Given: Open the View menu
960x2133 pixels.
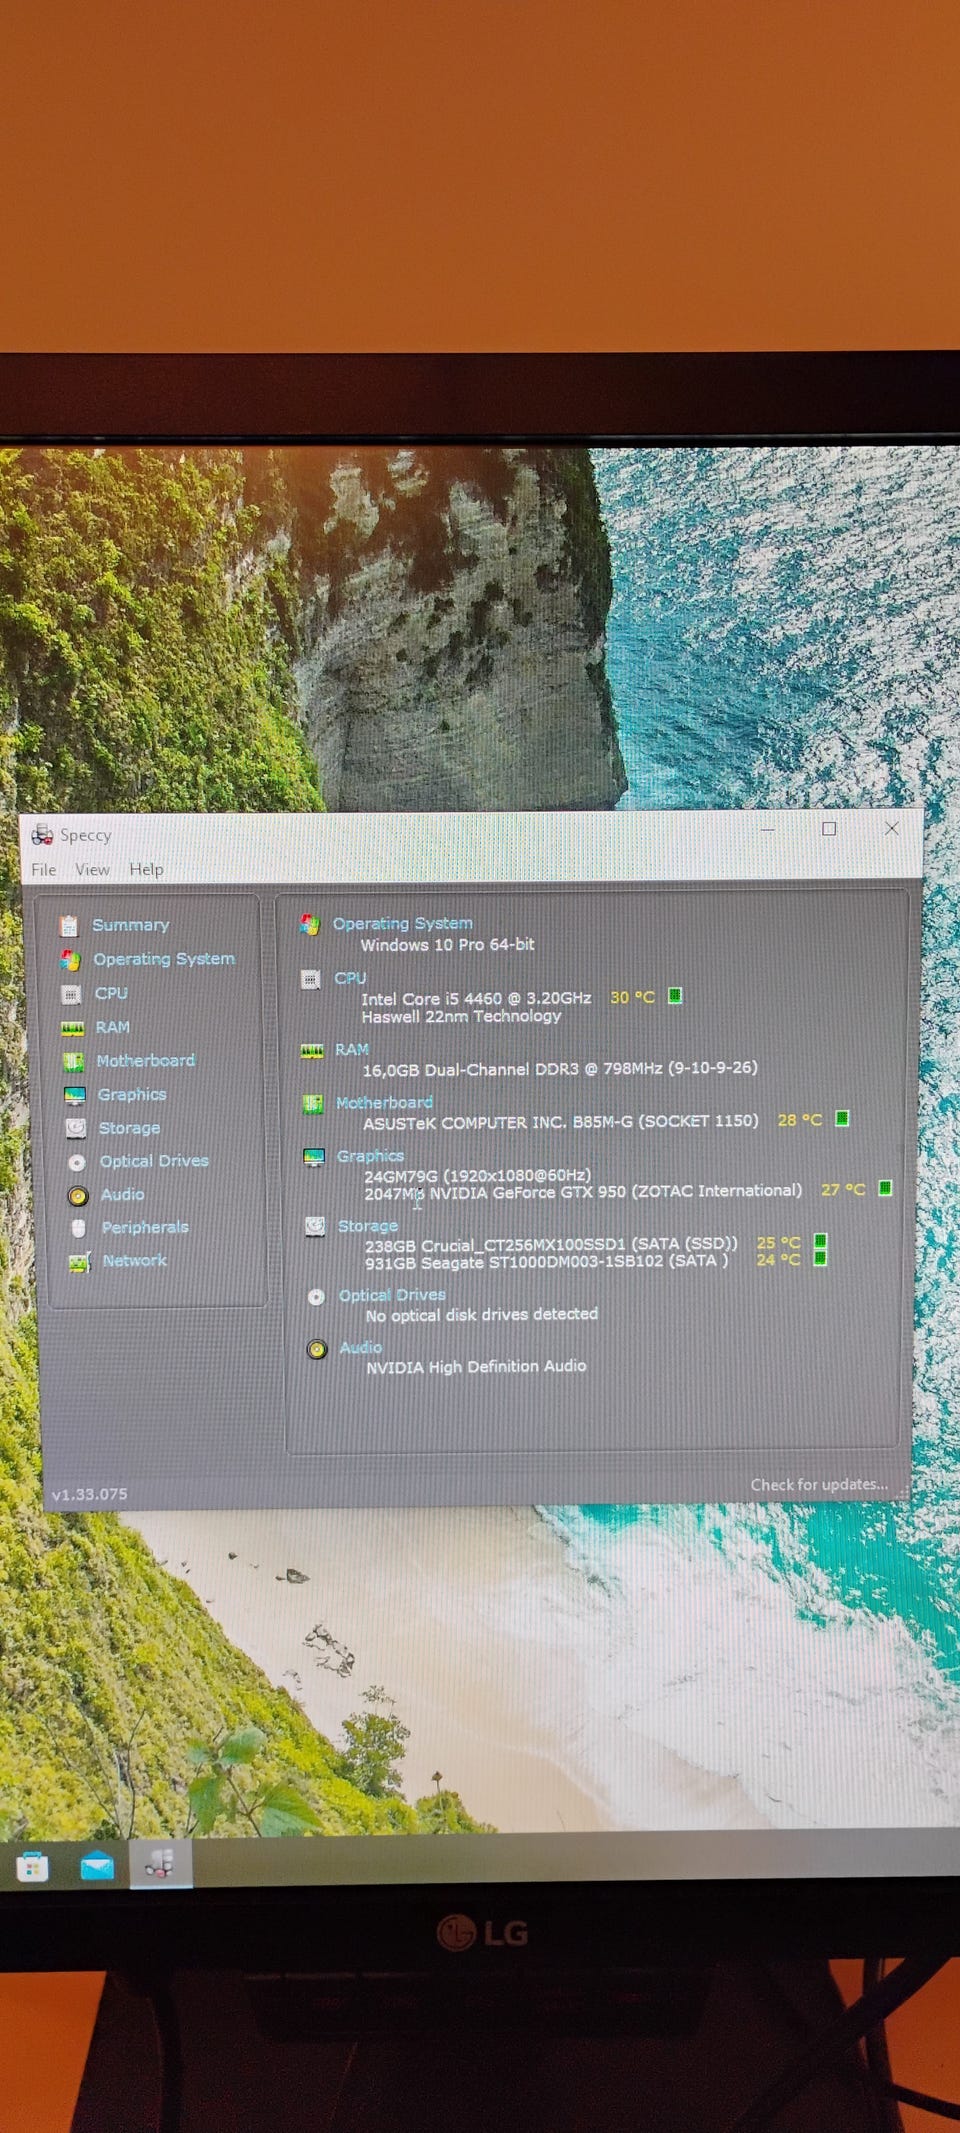Looking at the screenshot, I should coord(93,870).
